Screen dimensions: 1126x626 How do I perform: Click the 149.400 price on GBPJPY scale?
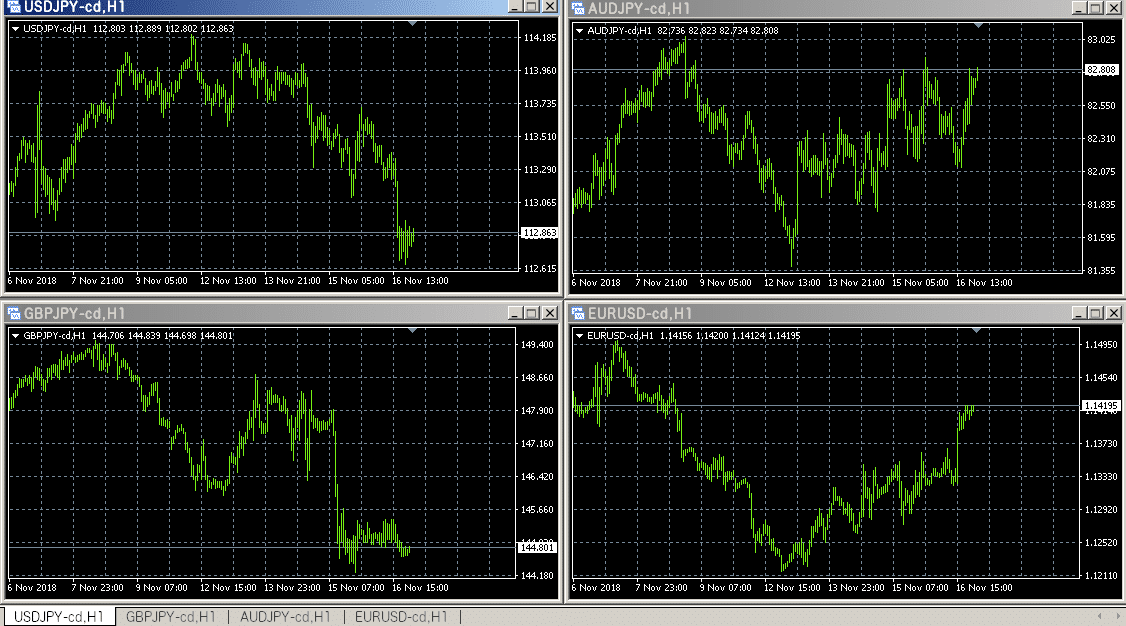pos(537,345)
